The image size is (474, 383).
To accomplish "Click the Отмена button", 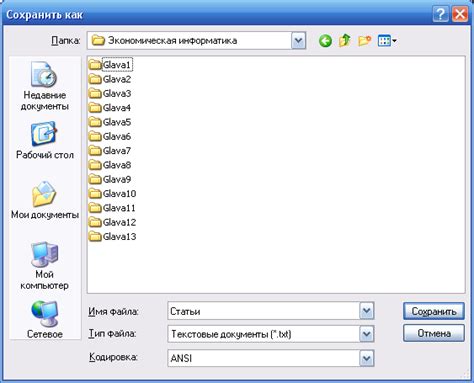I will 434,333.
